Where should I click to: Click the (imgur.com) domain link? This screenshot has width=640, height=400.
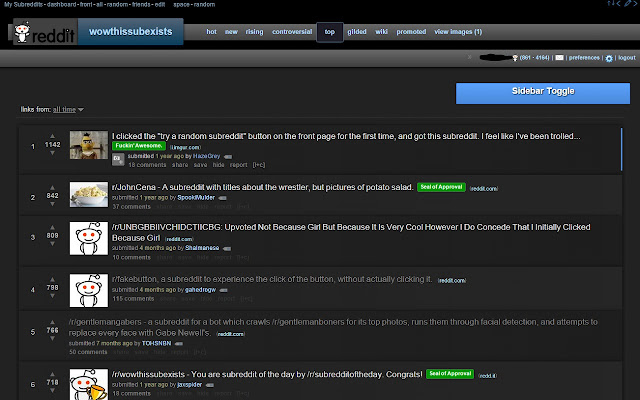185,147
